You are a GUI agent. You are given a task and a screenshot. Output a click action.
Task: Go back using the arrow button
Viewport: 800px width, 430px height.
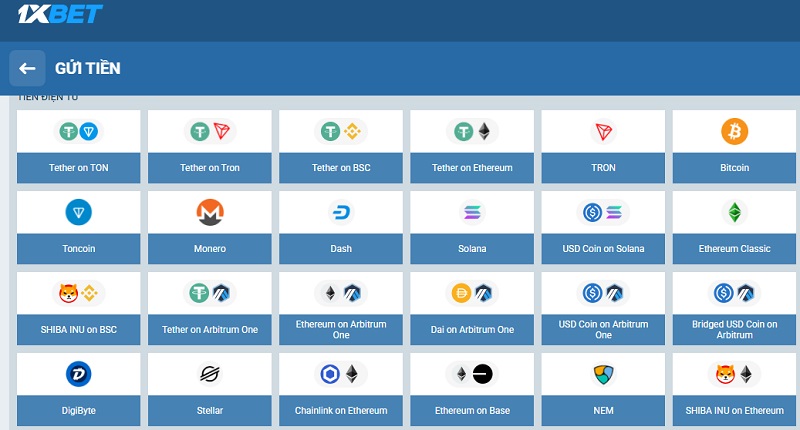coord(27,68)
